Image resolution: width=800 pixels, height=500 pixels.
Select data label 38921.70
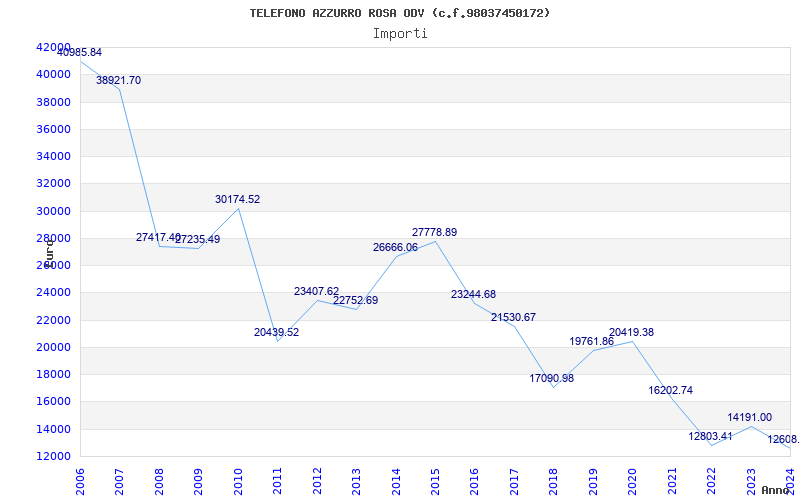pos(118,81)
